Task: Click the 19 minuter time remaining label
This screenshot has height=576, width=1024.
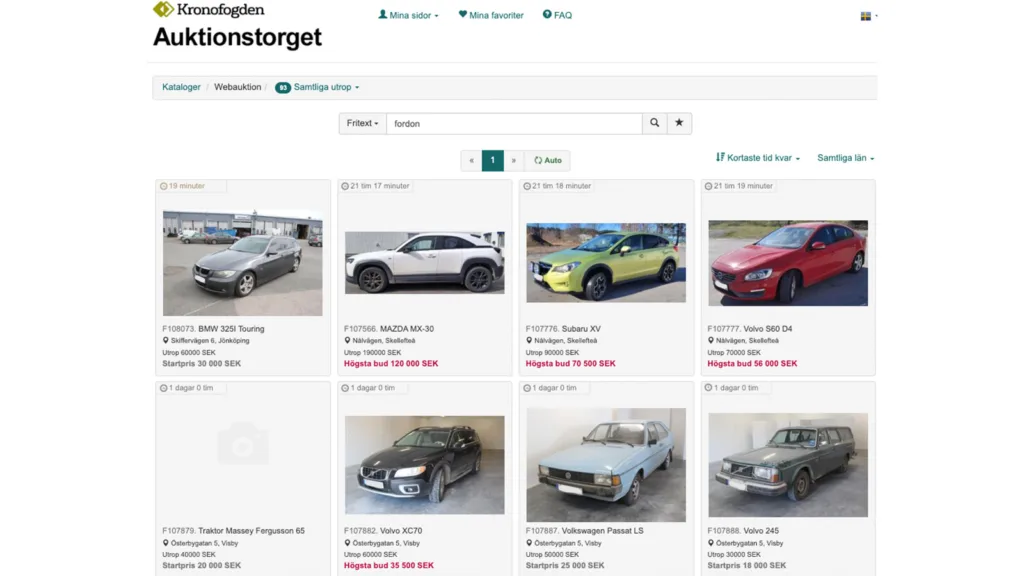Action: click(x=182, y=186)
